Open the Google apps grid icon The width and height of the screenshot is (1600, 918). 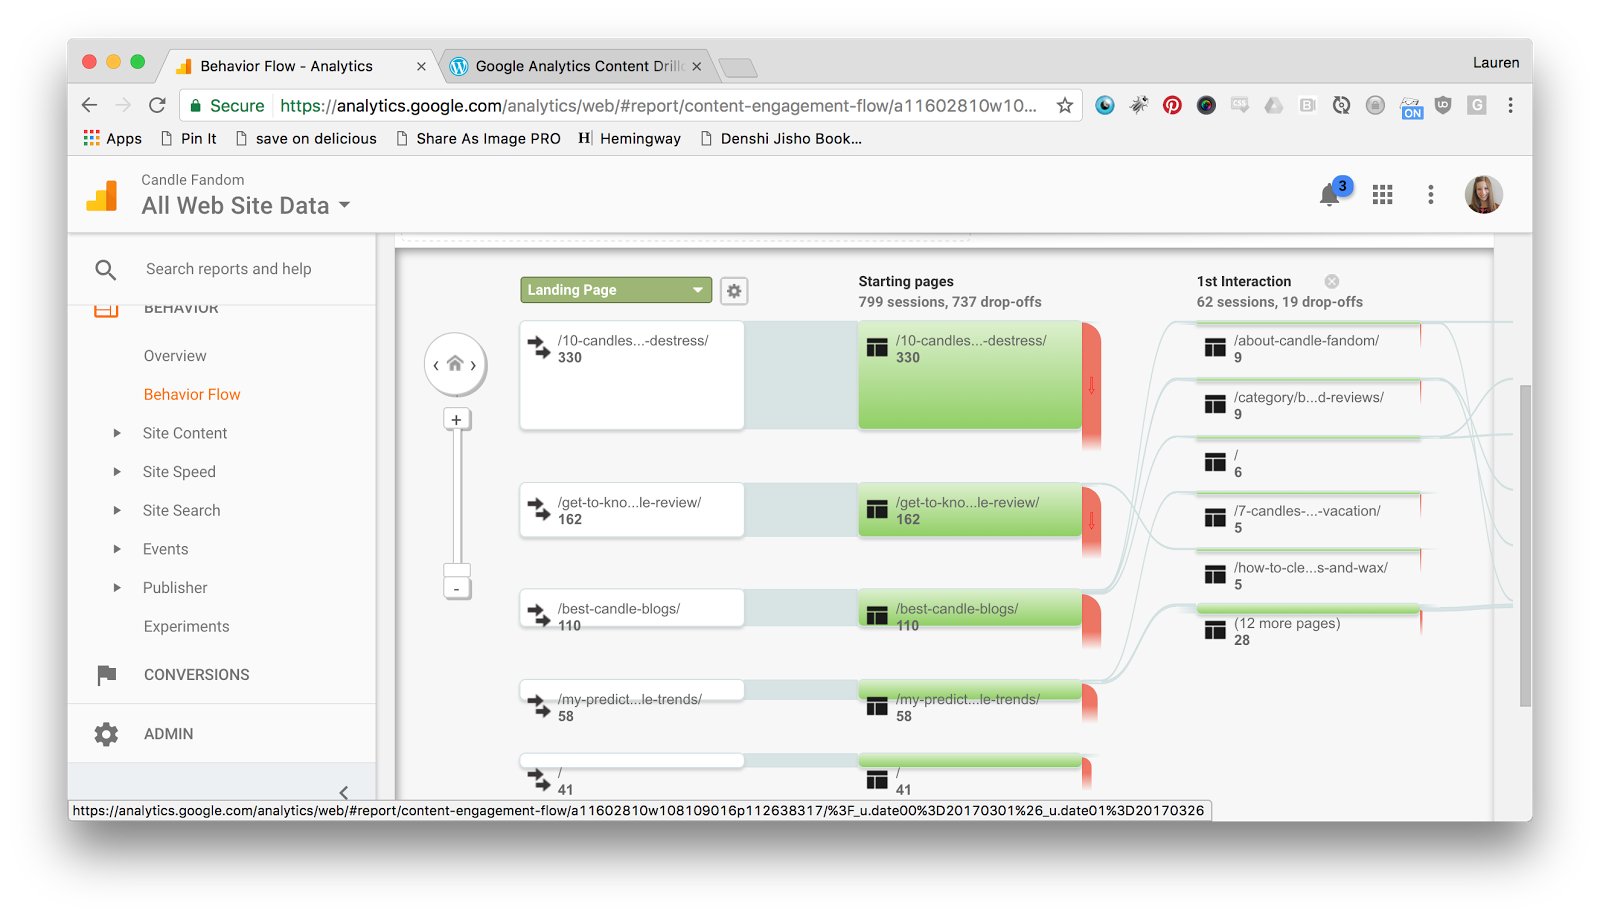(1382, 195)
